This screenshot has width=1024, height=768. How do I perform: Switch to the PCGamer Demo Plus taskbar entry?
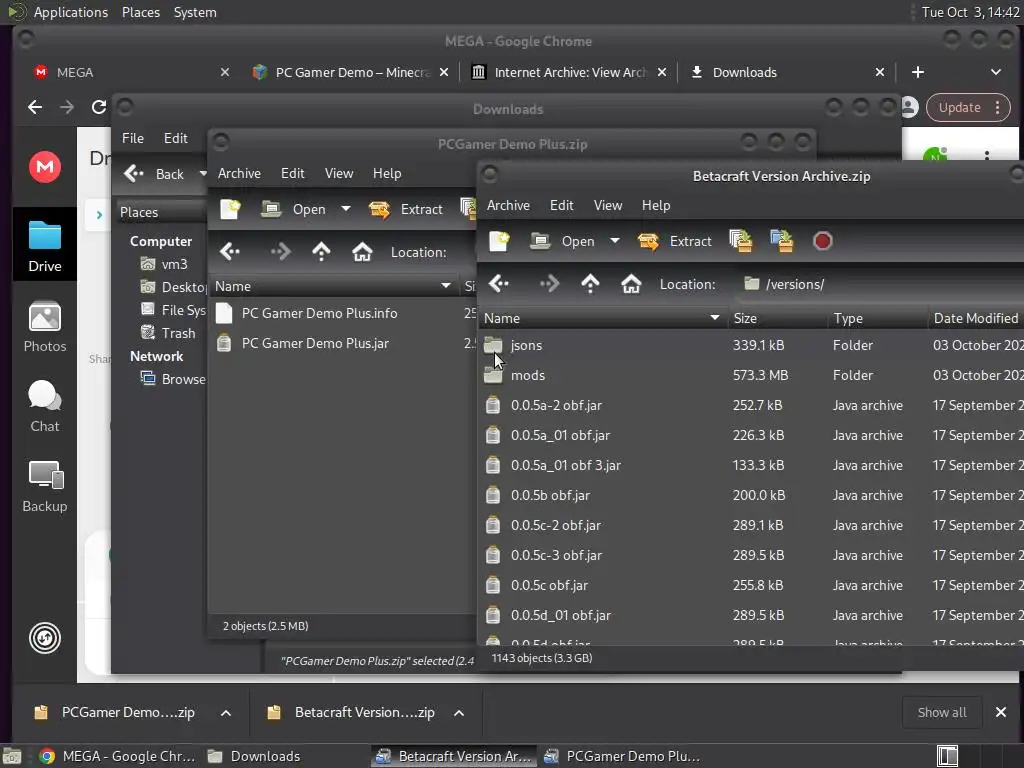(622, 756)
